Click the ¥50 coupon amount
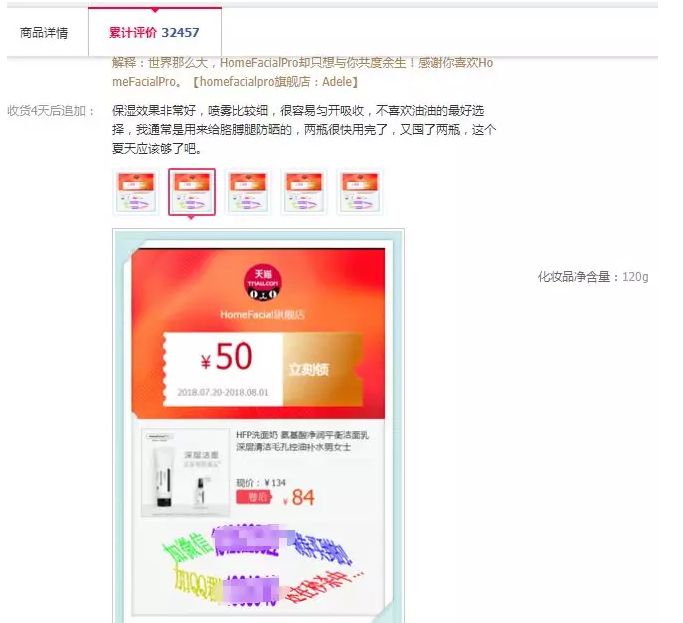683x623 pixels. (226, 357)
